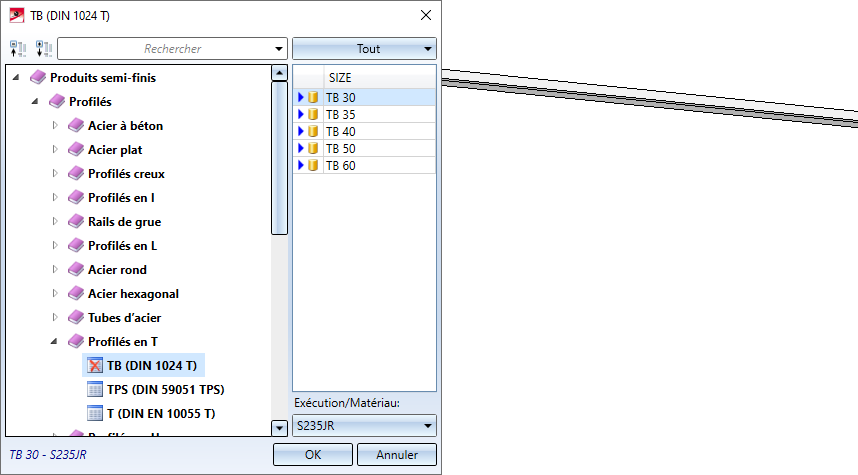Click the cylinder icon of TB 50
The height and width of the screenshot is (475, 858).
click(313, 148)
